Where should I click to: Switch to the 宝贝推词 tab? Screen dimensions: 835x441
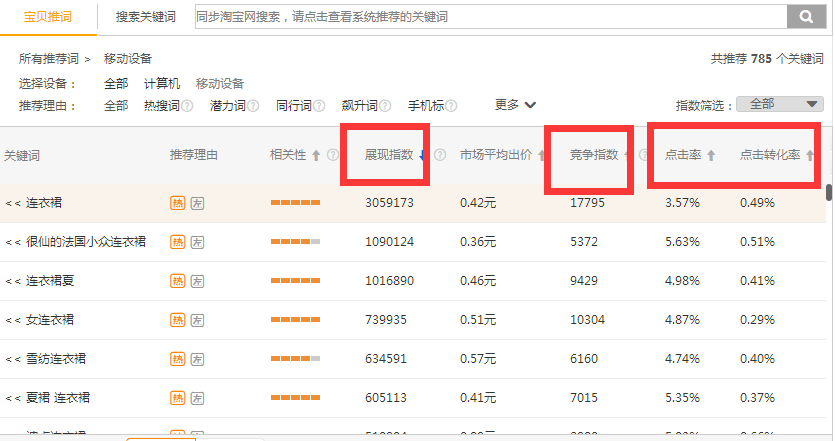(49, 17)
